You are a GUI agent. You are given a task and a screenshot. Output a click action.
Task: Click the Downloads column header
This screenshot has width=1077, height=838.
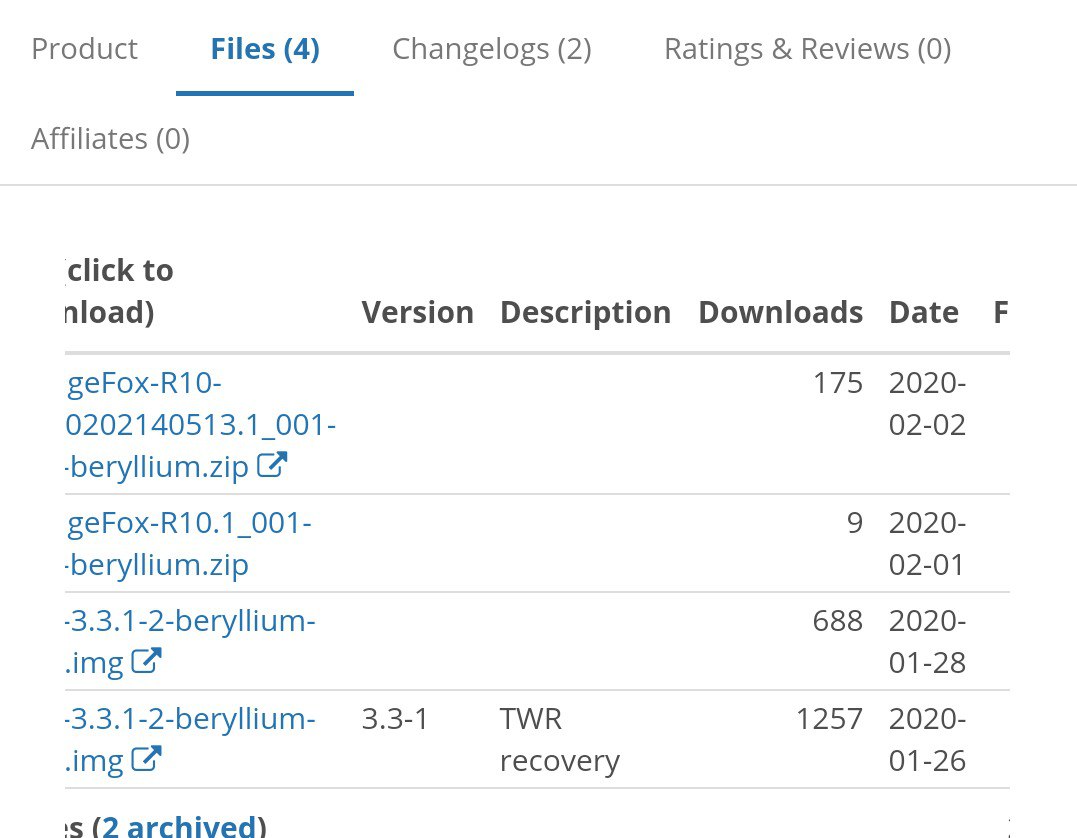point(780,312)
